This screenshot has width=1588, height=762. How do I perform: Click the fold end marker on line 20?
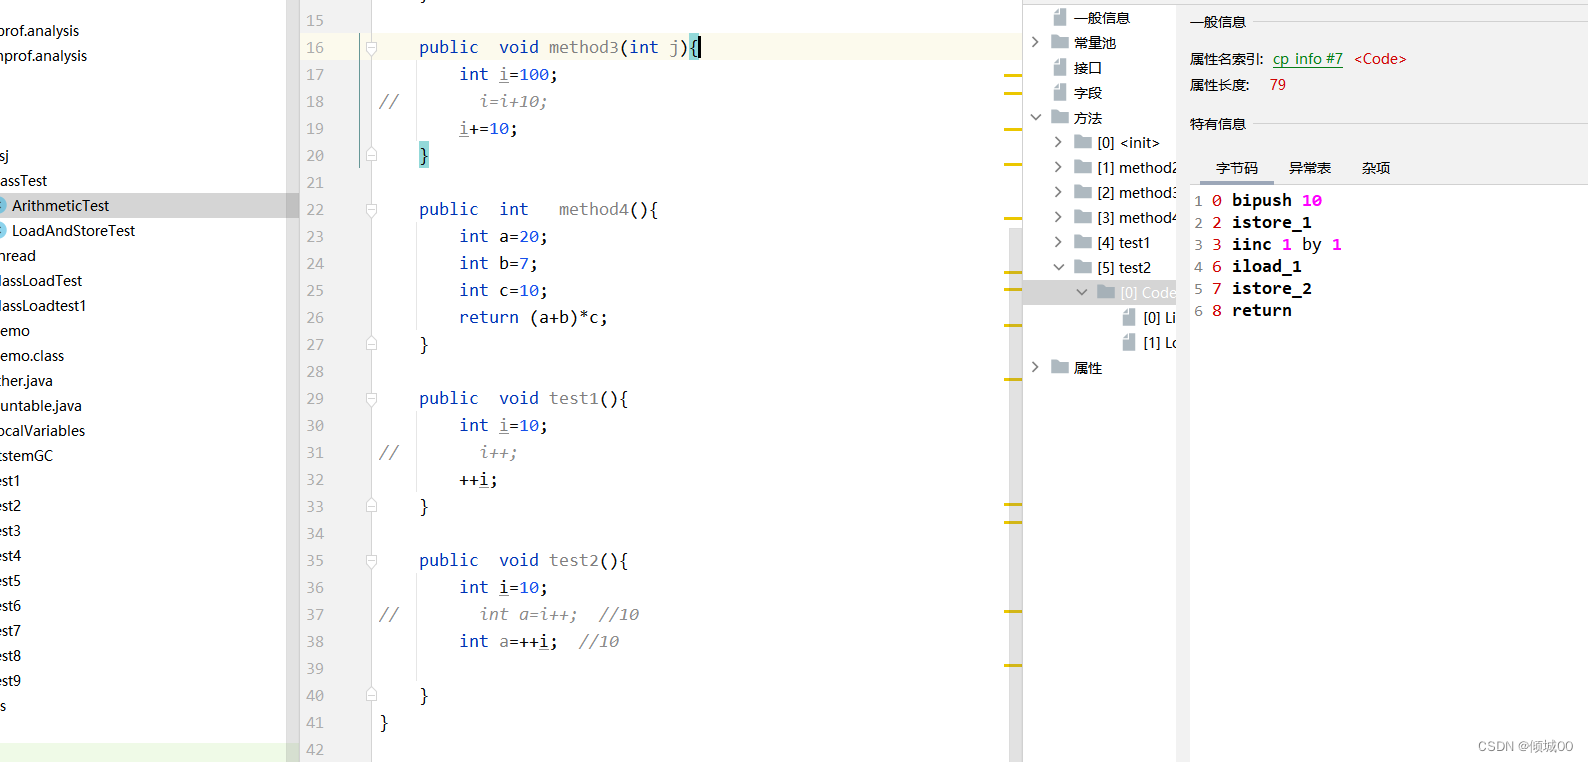point(371,155)
